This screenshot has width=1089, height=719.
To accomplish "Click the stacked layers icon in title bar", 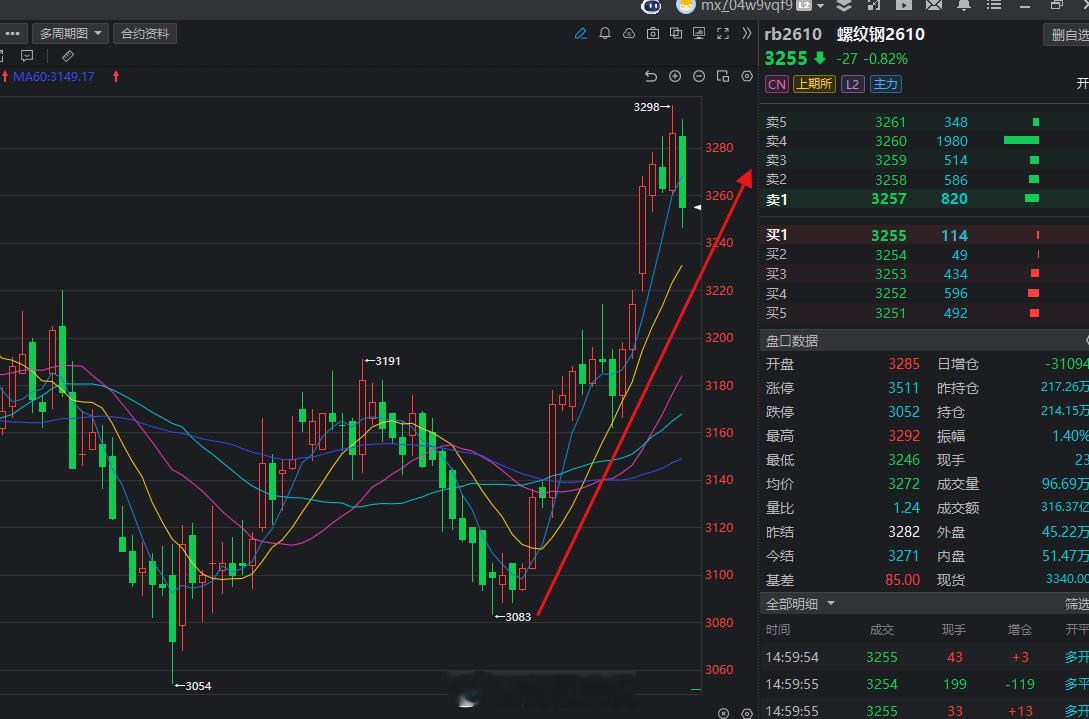I will 844,5.
